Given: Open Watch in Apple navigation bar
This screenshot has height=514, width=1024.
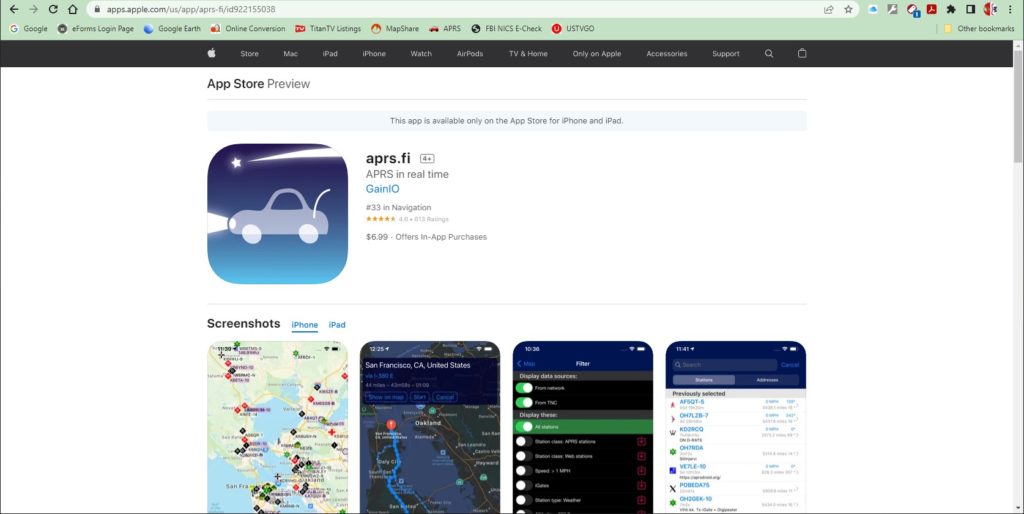Looking at the screenshot, I should (421, 54).
